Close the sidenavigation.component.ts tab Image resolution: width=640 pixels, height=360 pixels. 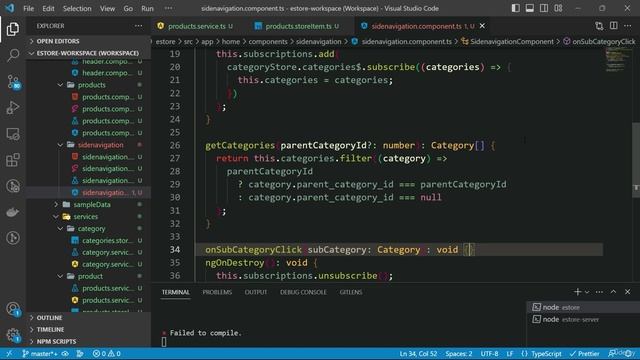[482, 26]
